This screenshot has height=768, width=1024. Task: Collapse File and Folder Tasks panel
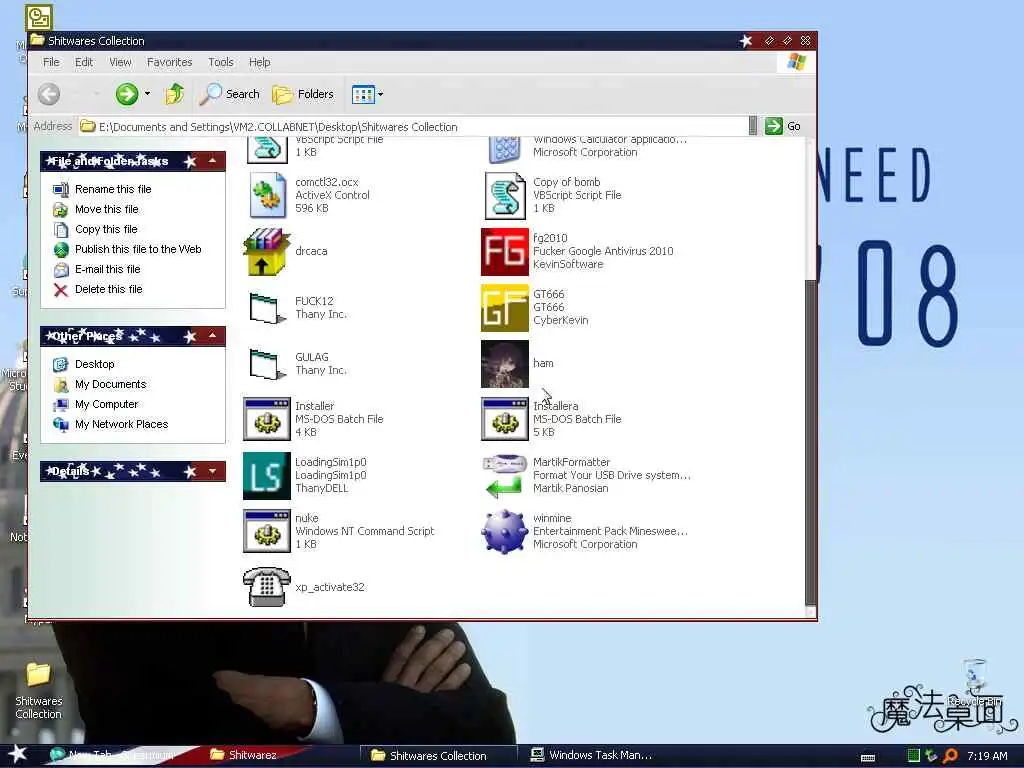[213, 161]
